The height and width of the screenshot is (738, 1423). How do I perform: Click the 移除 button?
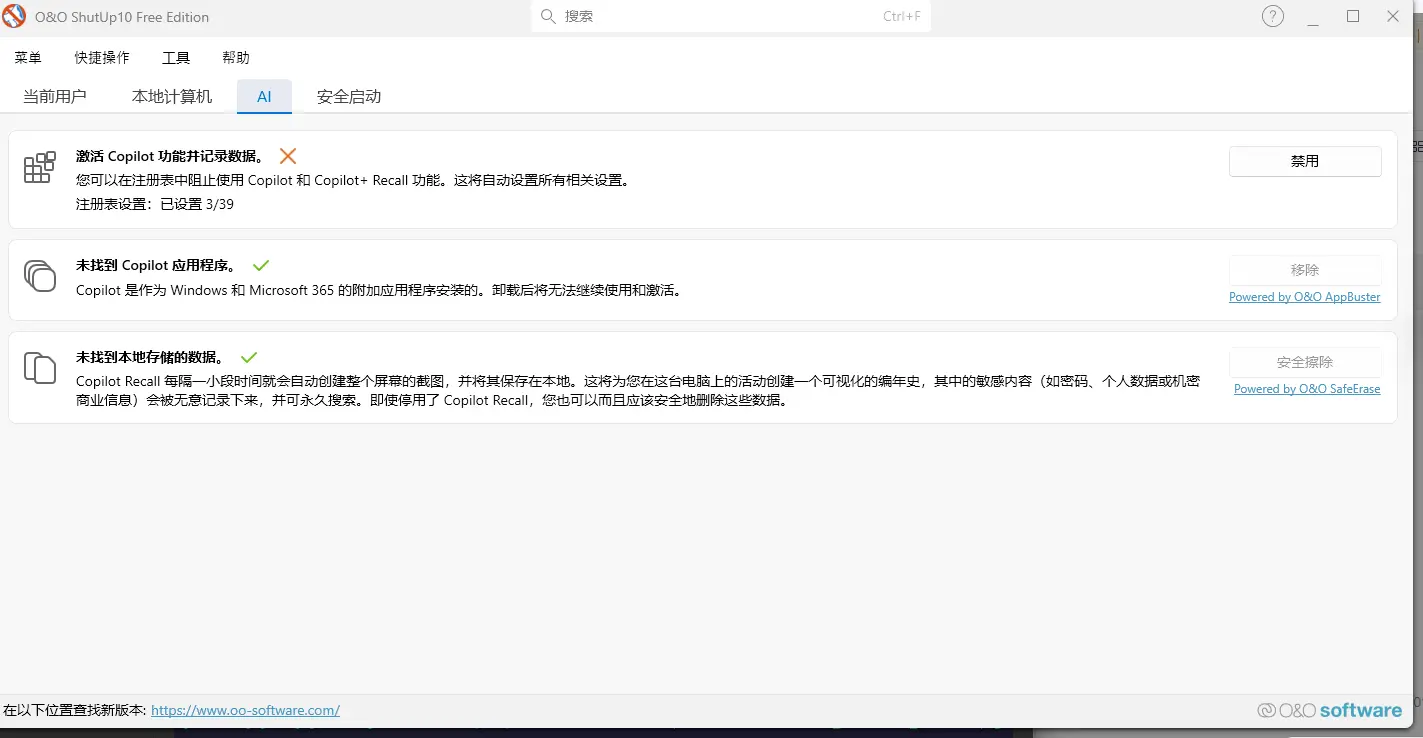(1305, 270)
